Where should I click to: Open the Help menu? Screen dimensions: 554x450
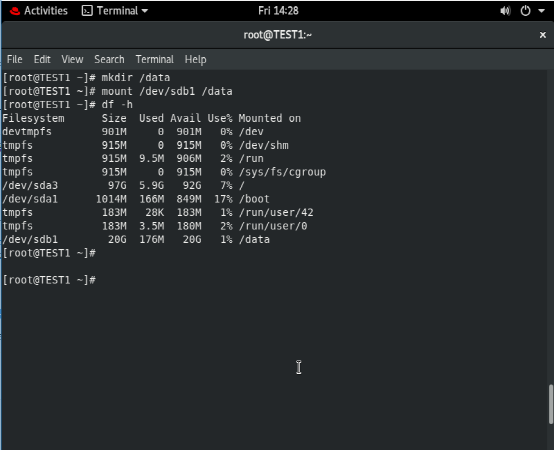click(x=195, y=59)
